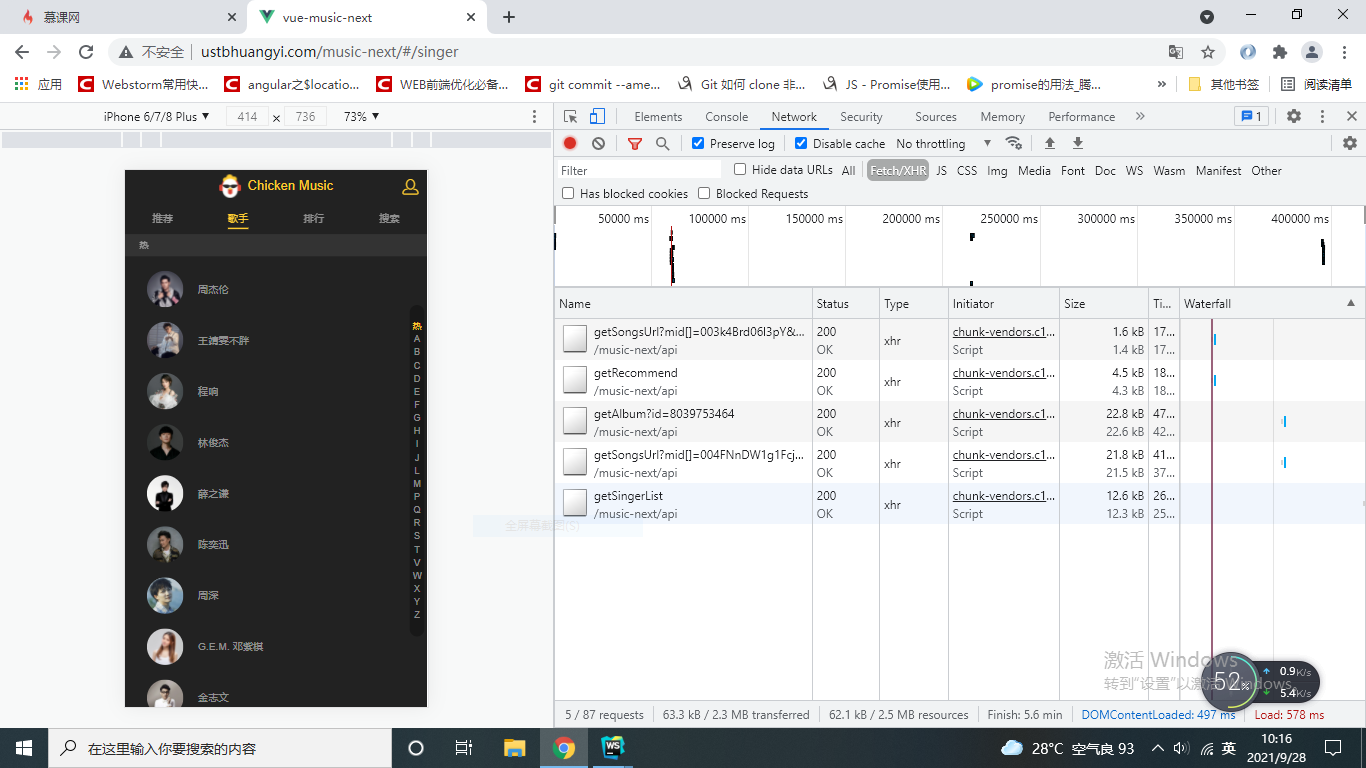The height and width of the screenshot is (768, 1366).
Task: Click the Filter text input
Action: [x=640, y=170]
